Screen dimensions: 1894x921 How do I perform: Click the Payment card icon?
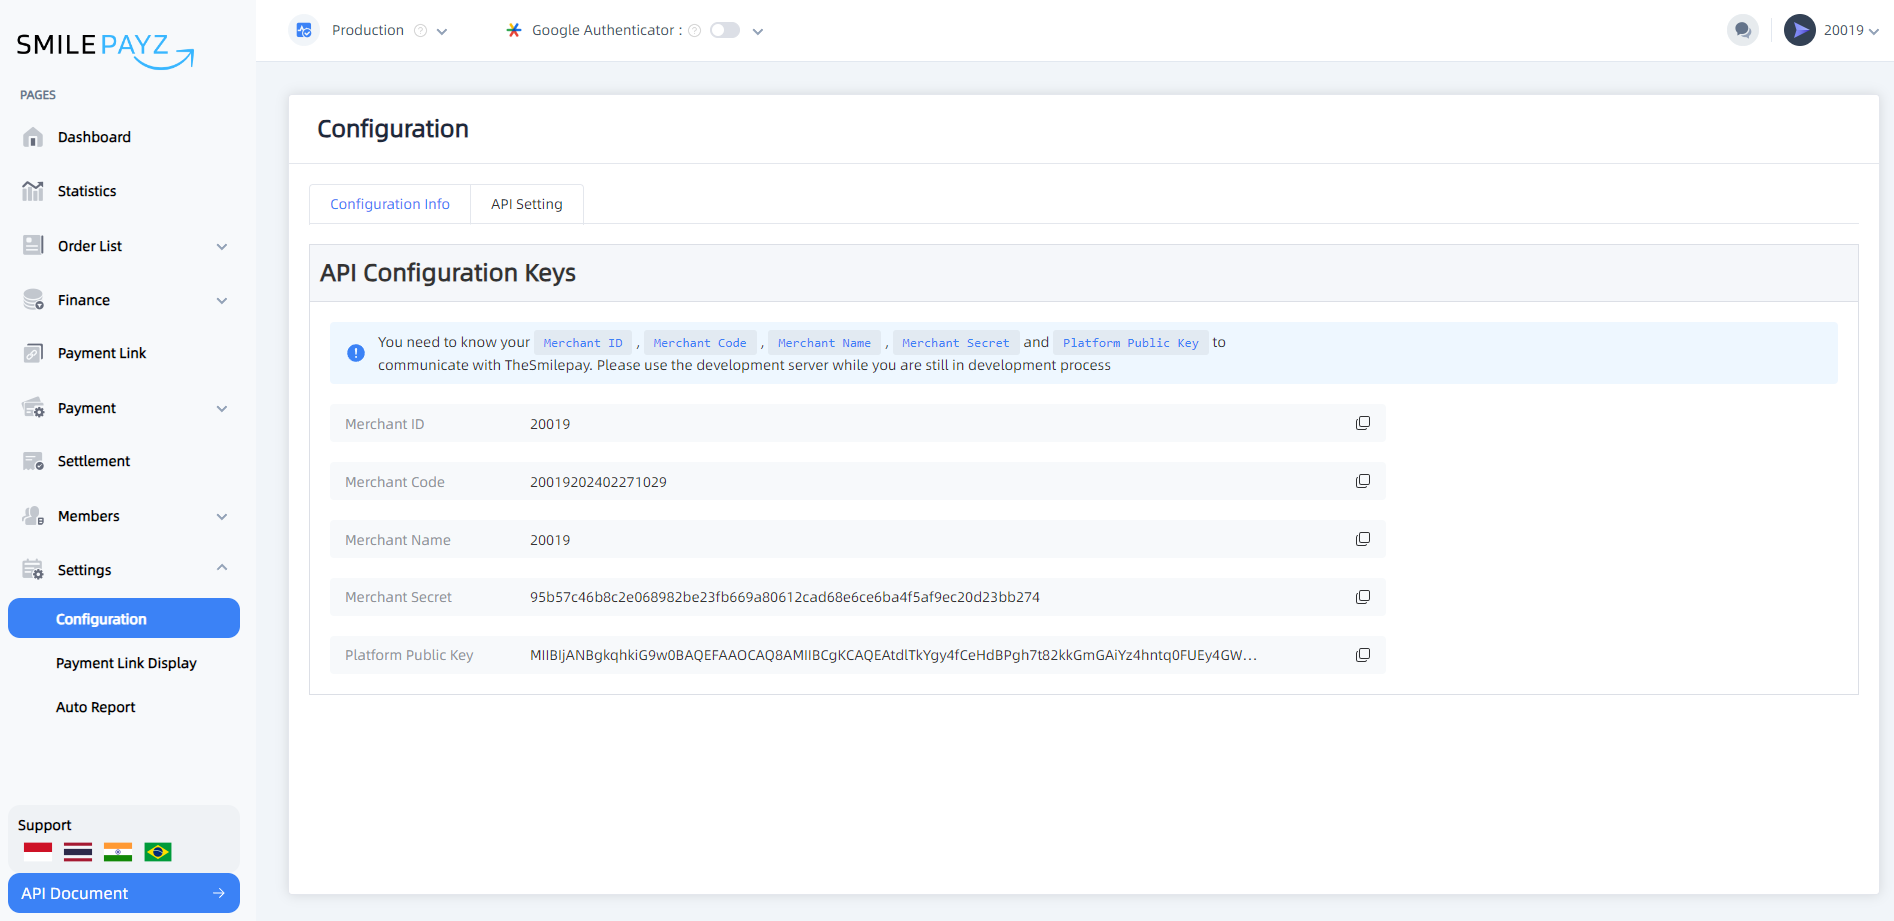[x=33, y=407]
